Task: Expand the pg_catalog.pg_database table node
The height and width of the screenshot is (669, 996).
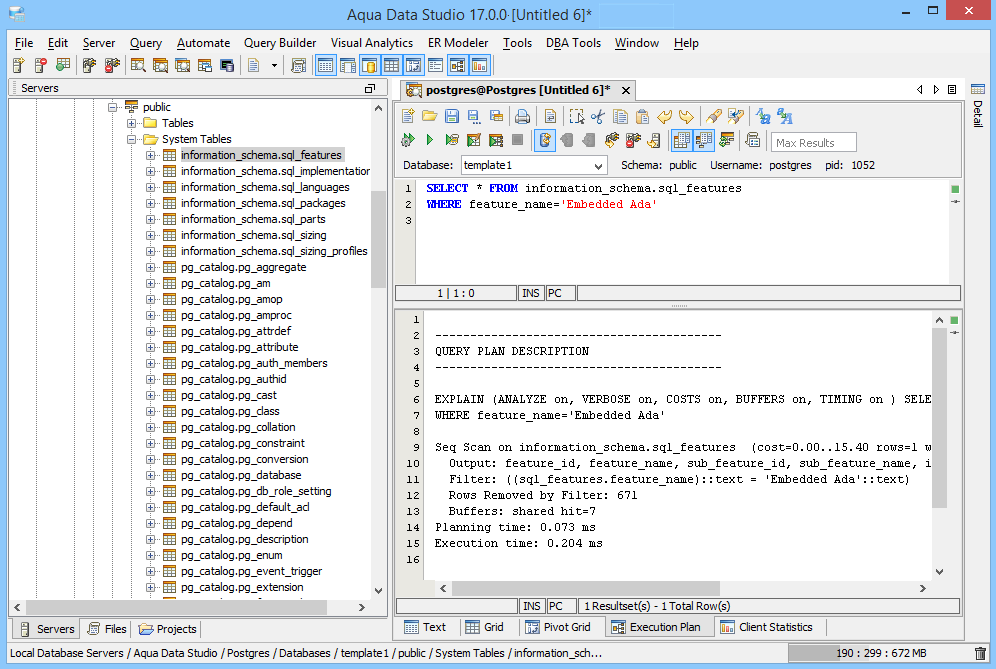Action: pos(151,475)
